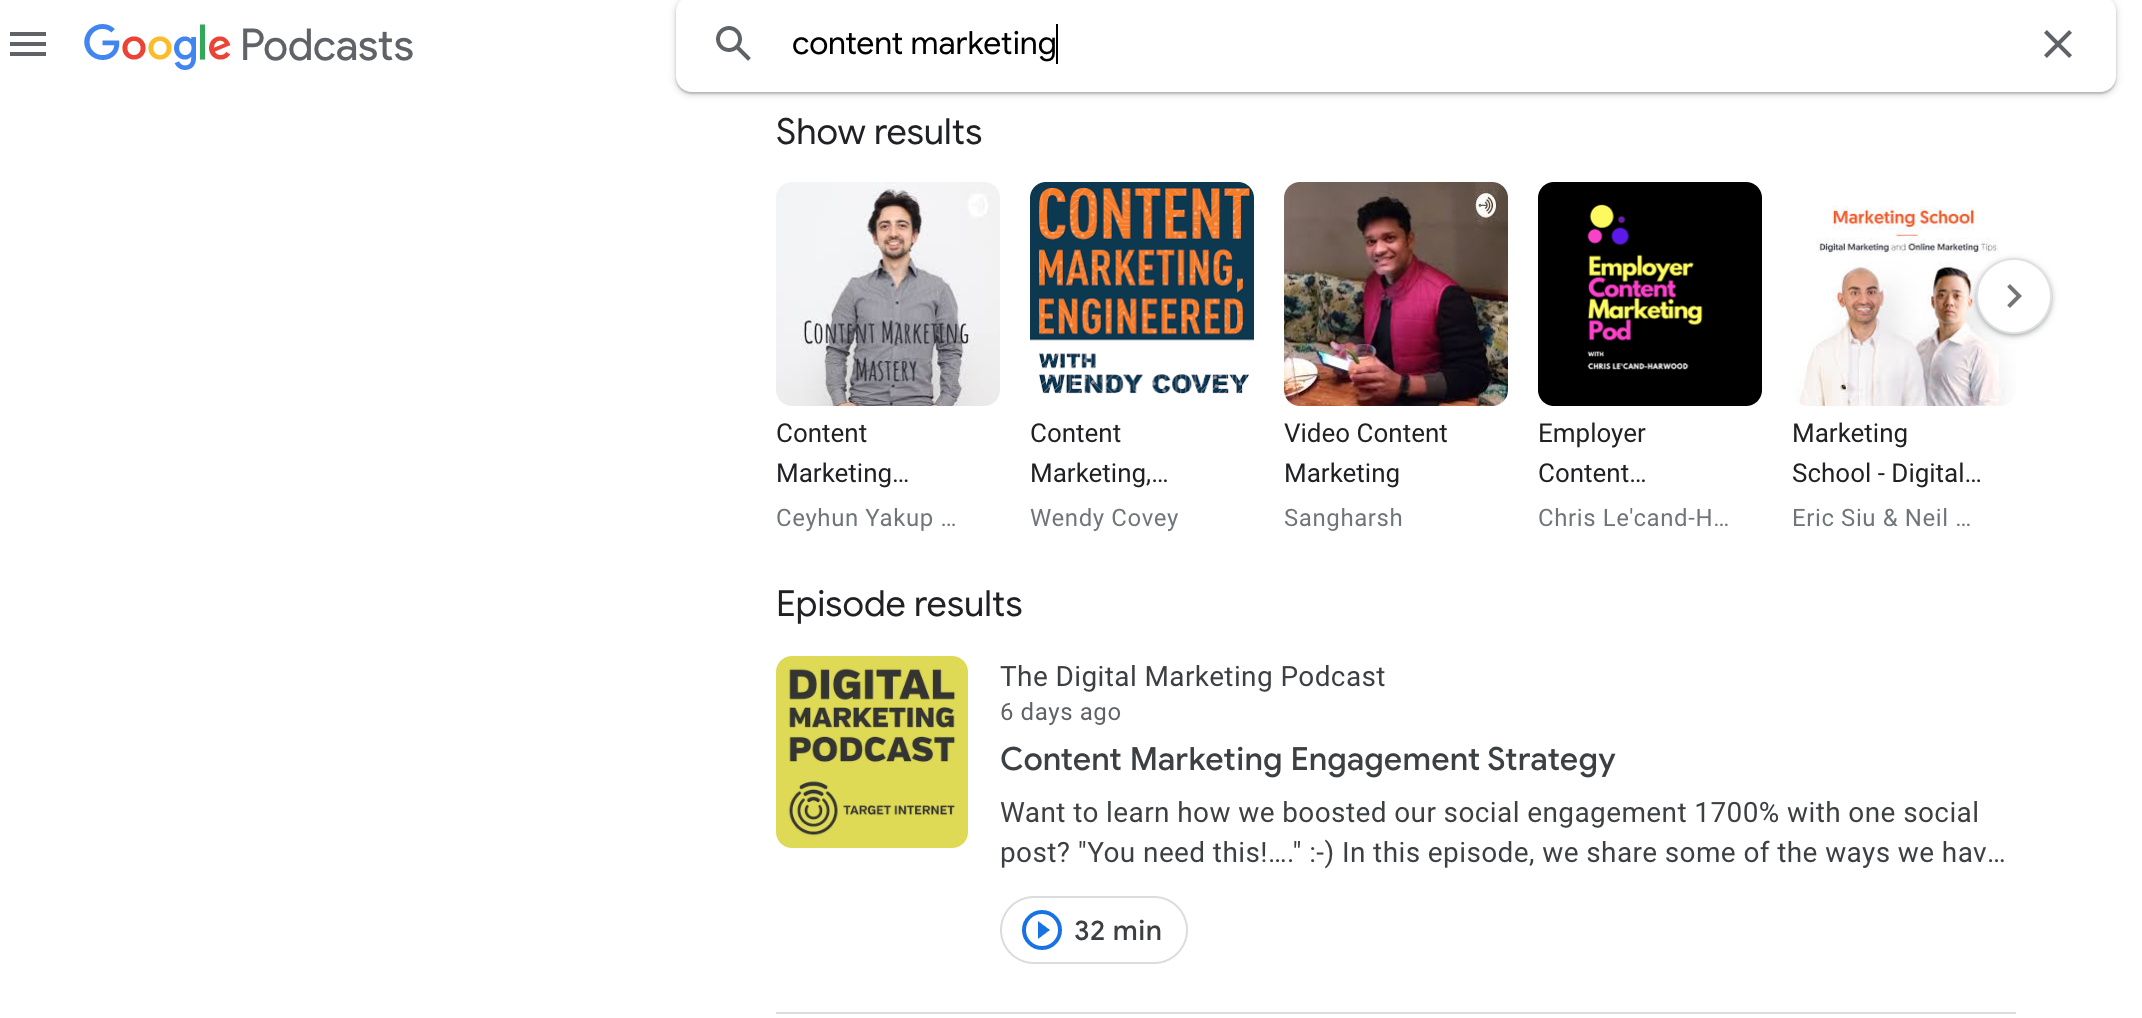The width and height of the screenshot is (2142, 1018).
Task: Select author Chris Le'cand-H... text
Action: tap(1633, 518)
